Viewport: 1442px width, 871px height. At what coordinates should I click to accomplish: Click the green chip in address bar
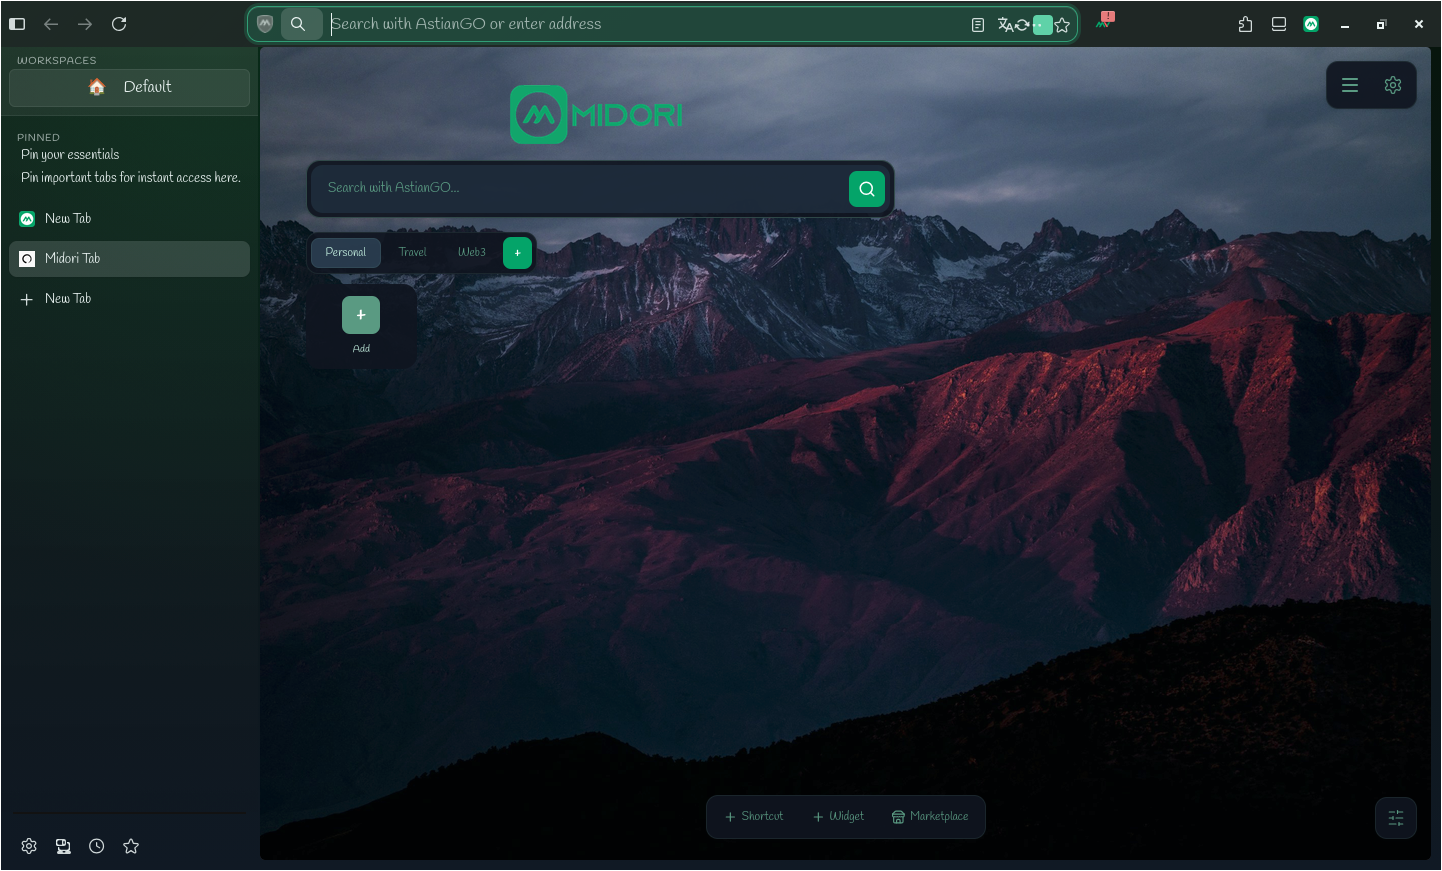tap(1043, 25)
